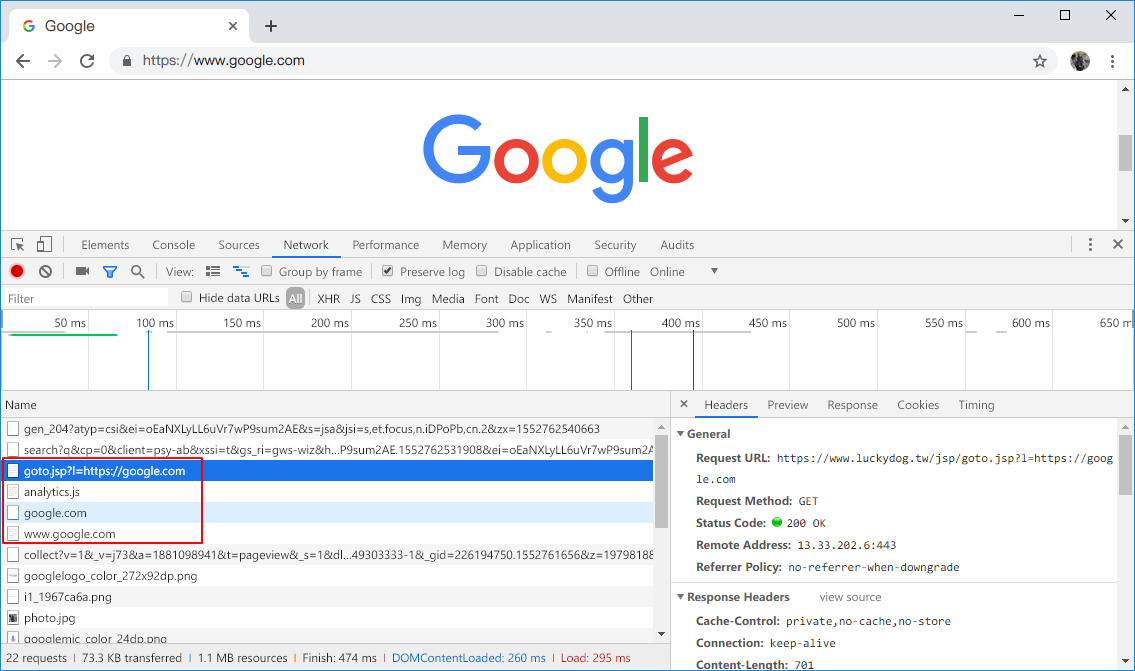Open the Memory tab

[465, 245]
